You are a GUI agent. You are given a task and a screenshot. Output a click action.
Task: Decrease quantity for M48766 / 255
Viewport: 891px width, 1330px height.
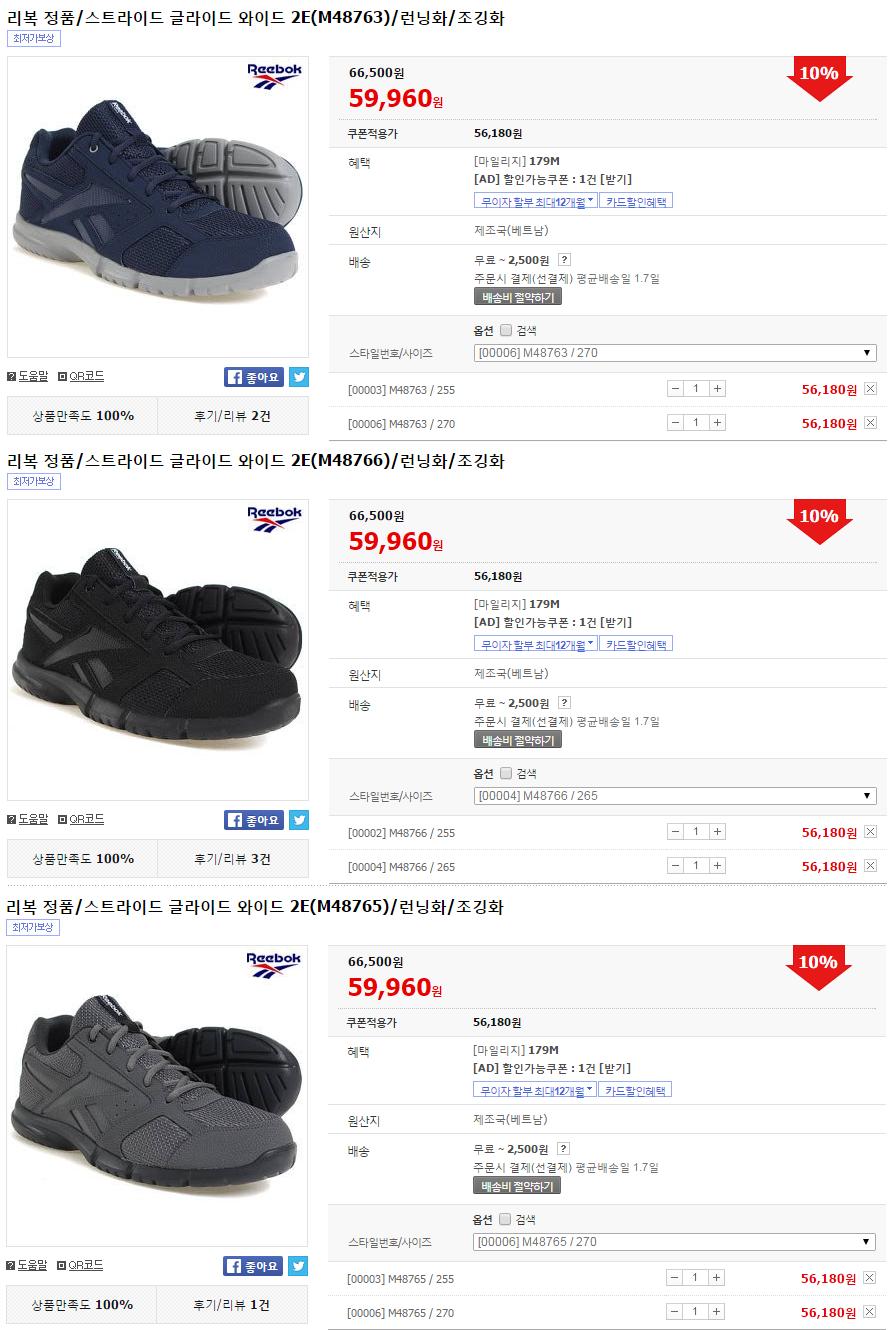coord(676,832)
